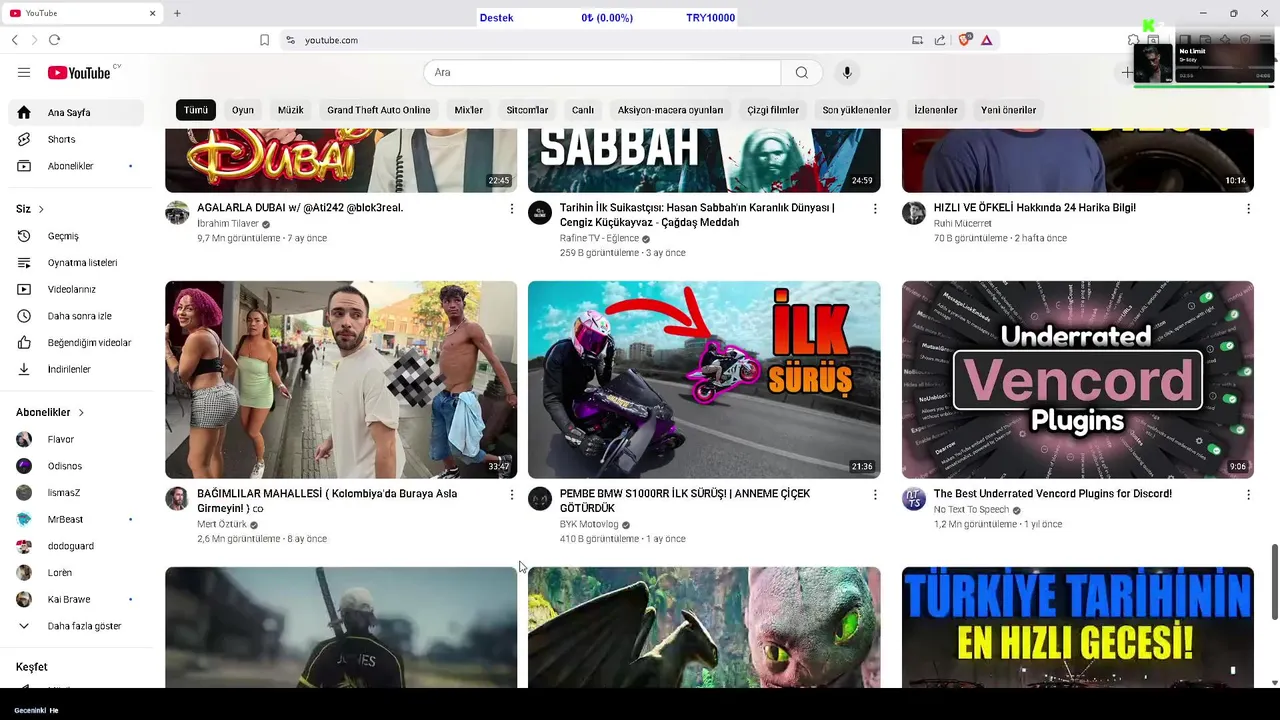Select the Çizgi filmler chip
Viewport: 1280px width, 720px height.
(x=773, y=110)
